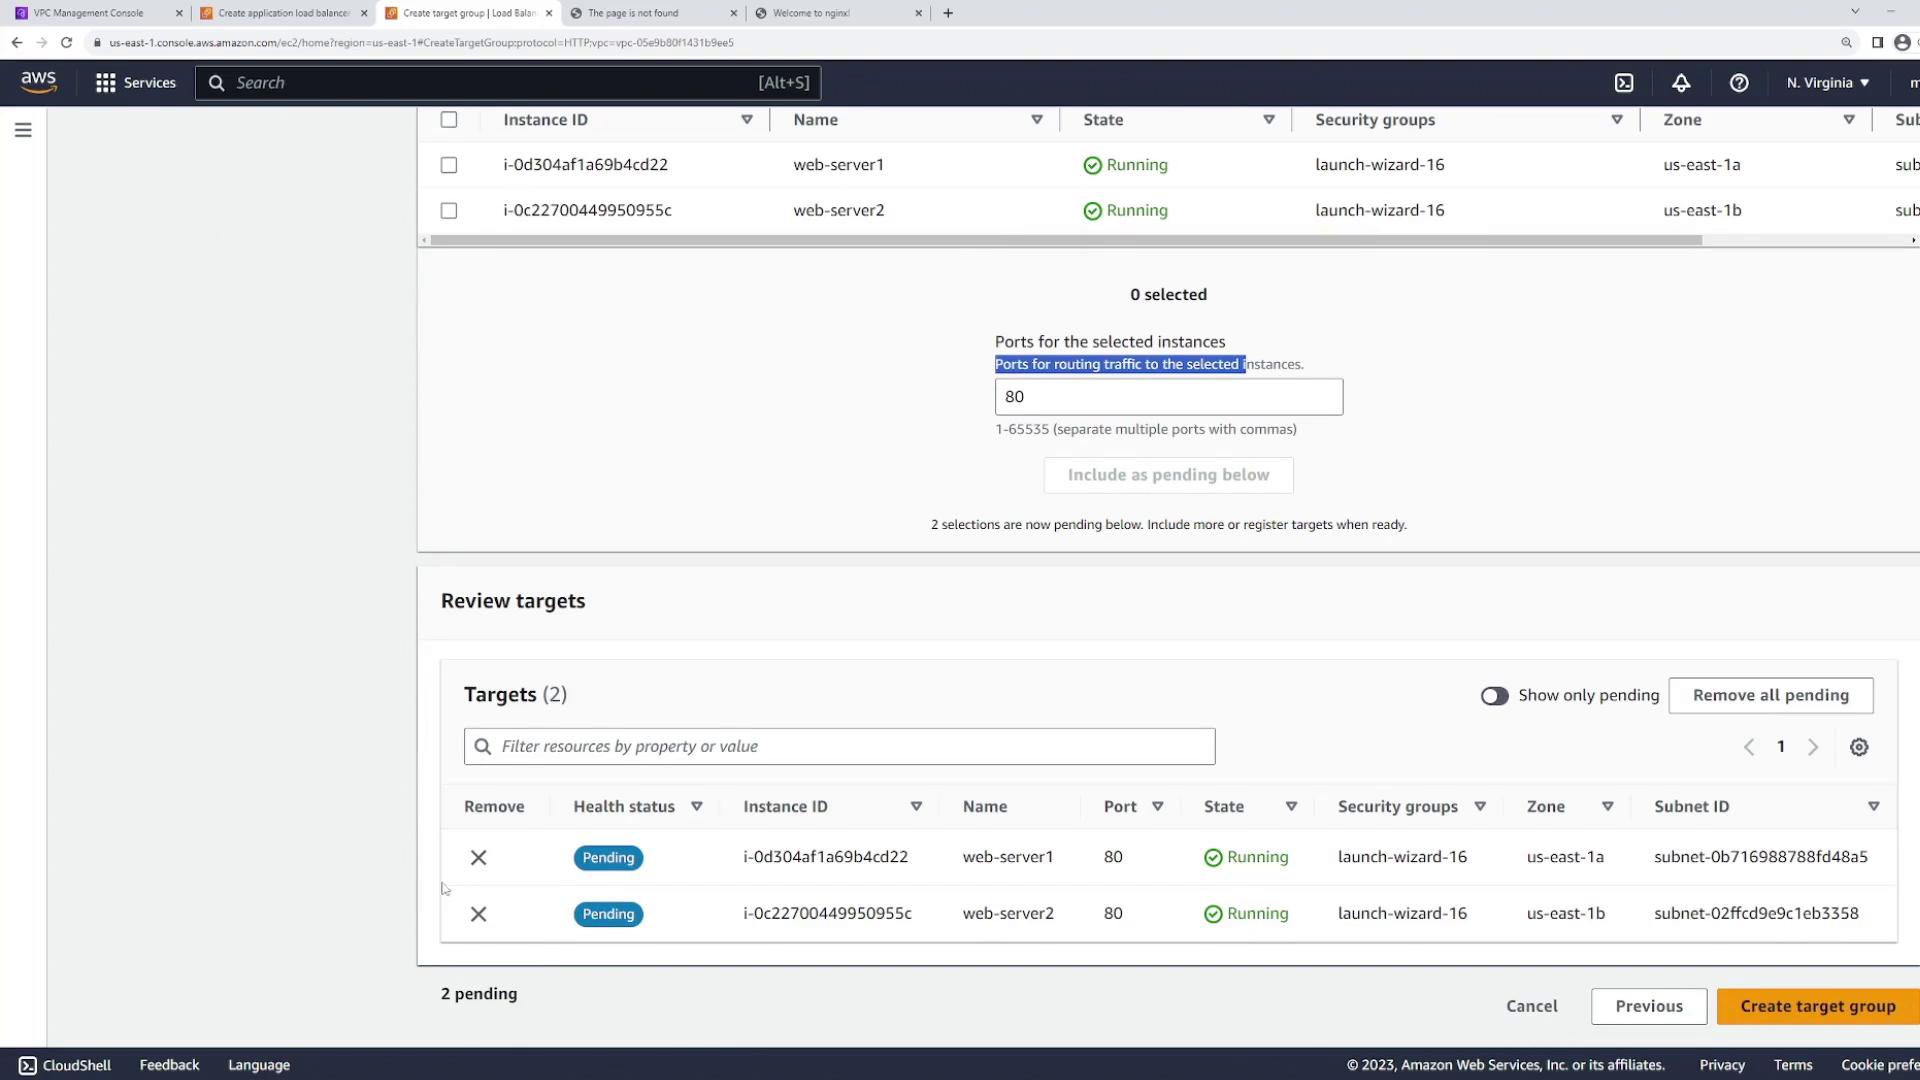This screenshot has height=1080, width=1920.
Task: Remove web-server1 from pending targets
Action: pos(478,858)
